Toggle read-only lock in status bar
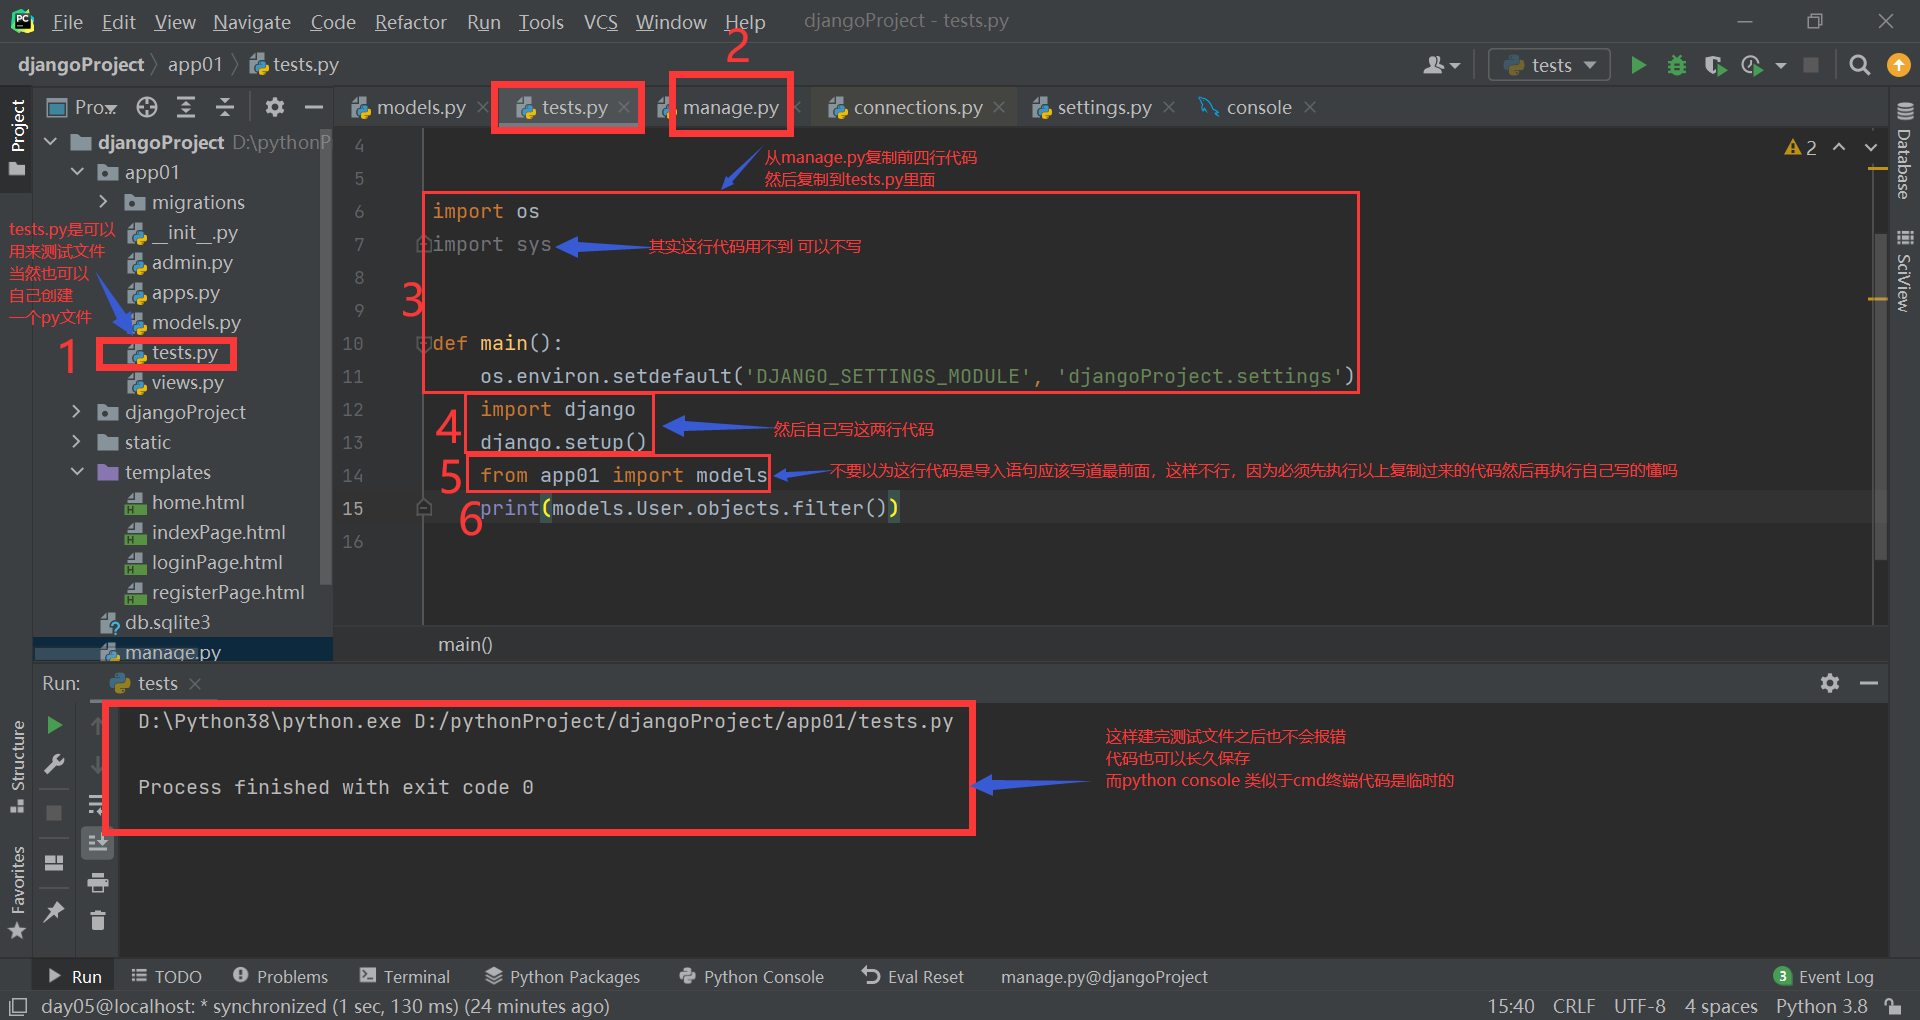The width and height of the screenshot is (1920, 1020). point(1893,1006)
